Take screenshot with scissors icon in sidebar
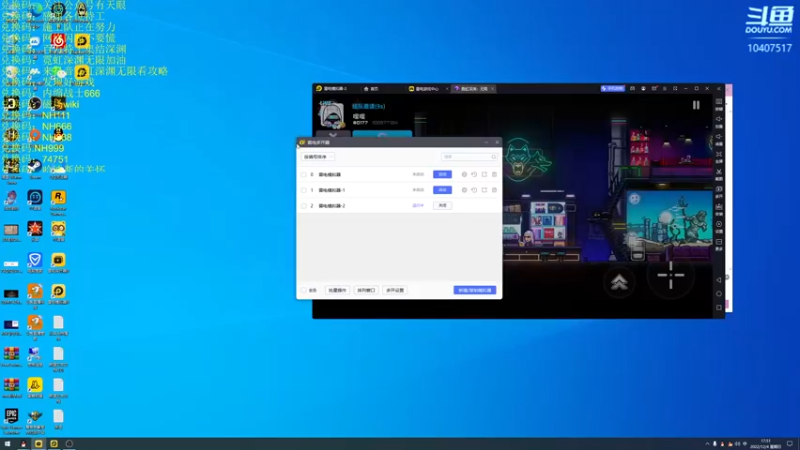Screen dimensions: 800x450 pyautogui.click(x=718, y=173)
